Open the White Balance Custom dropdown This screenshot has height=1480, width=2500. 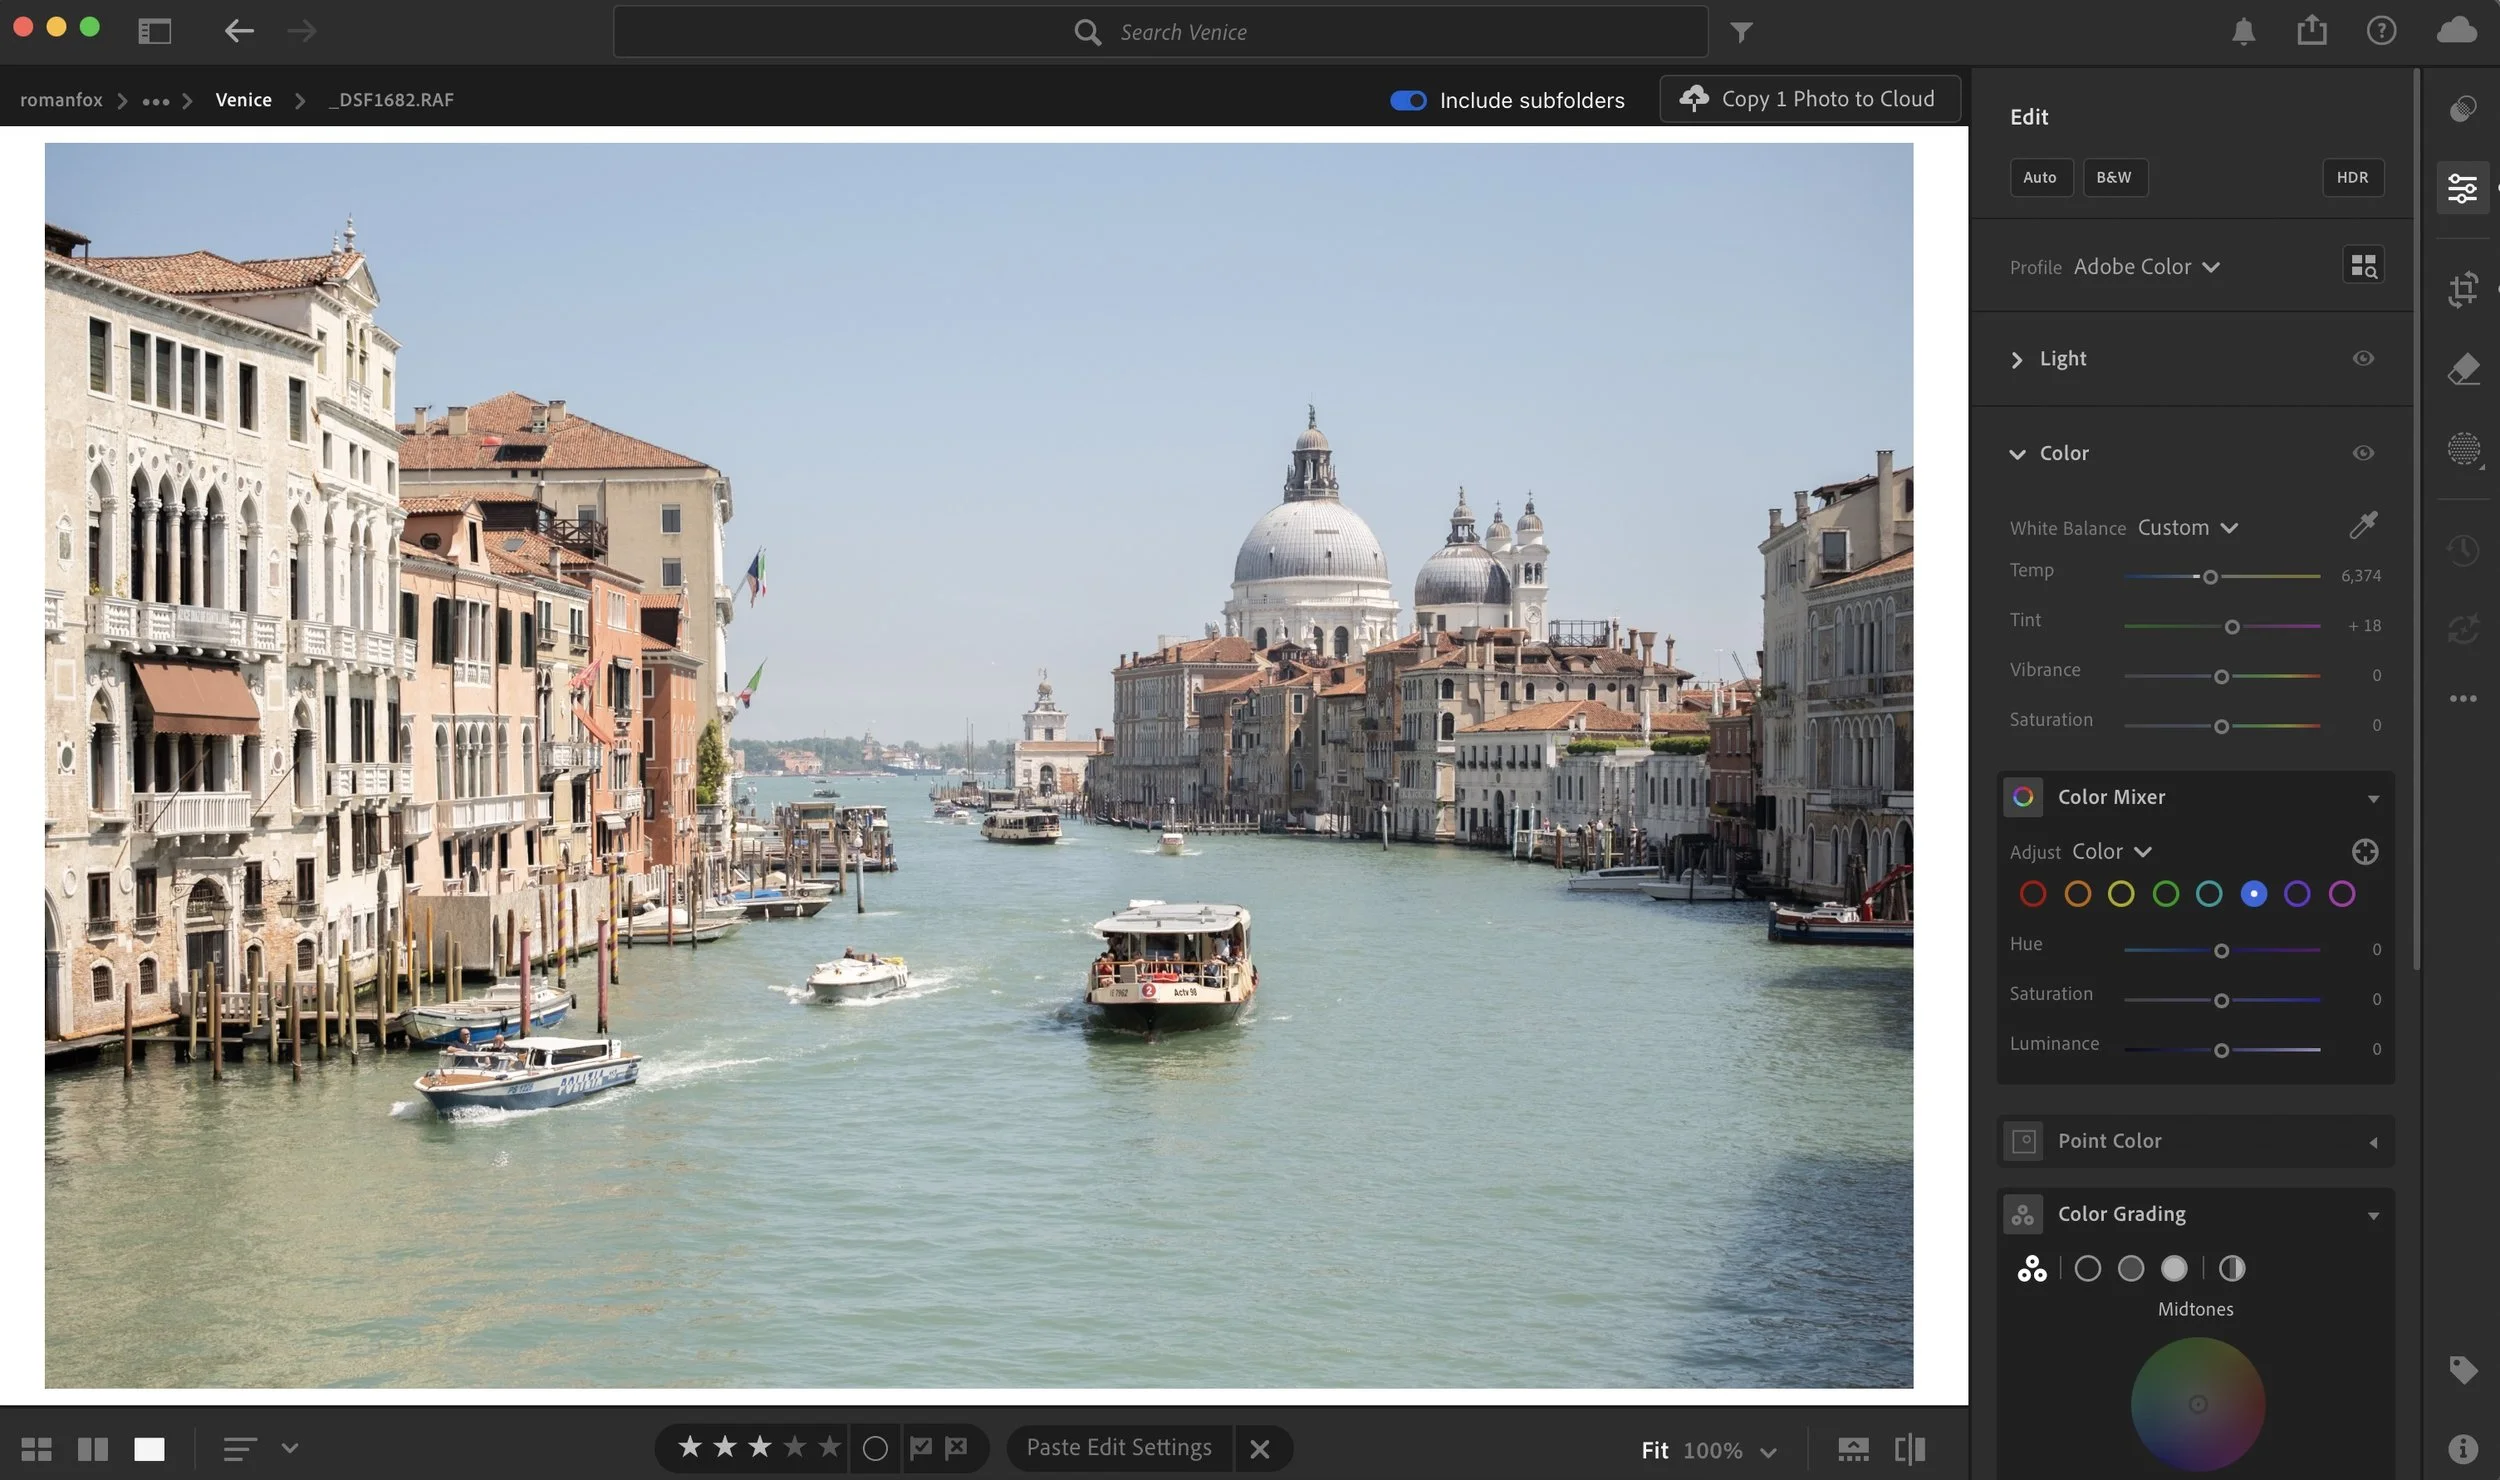[2187, 528]
